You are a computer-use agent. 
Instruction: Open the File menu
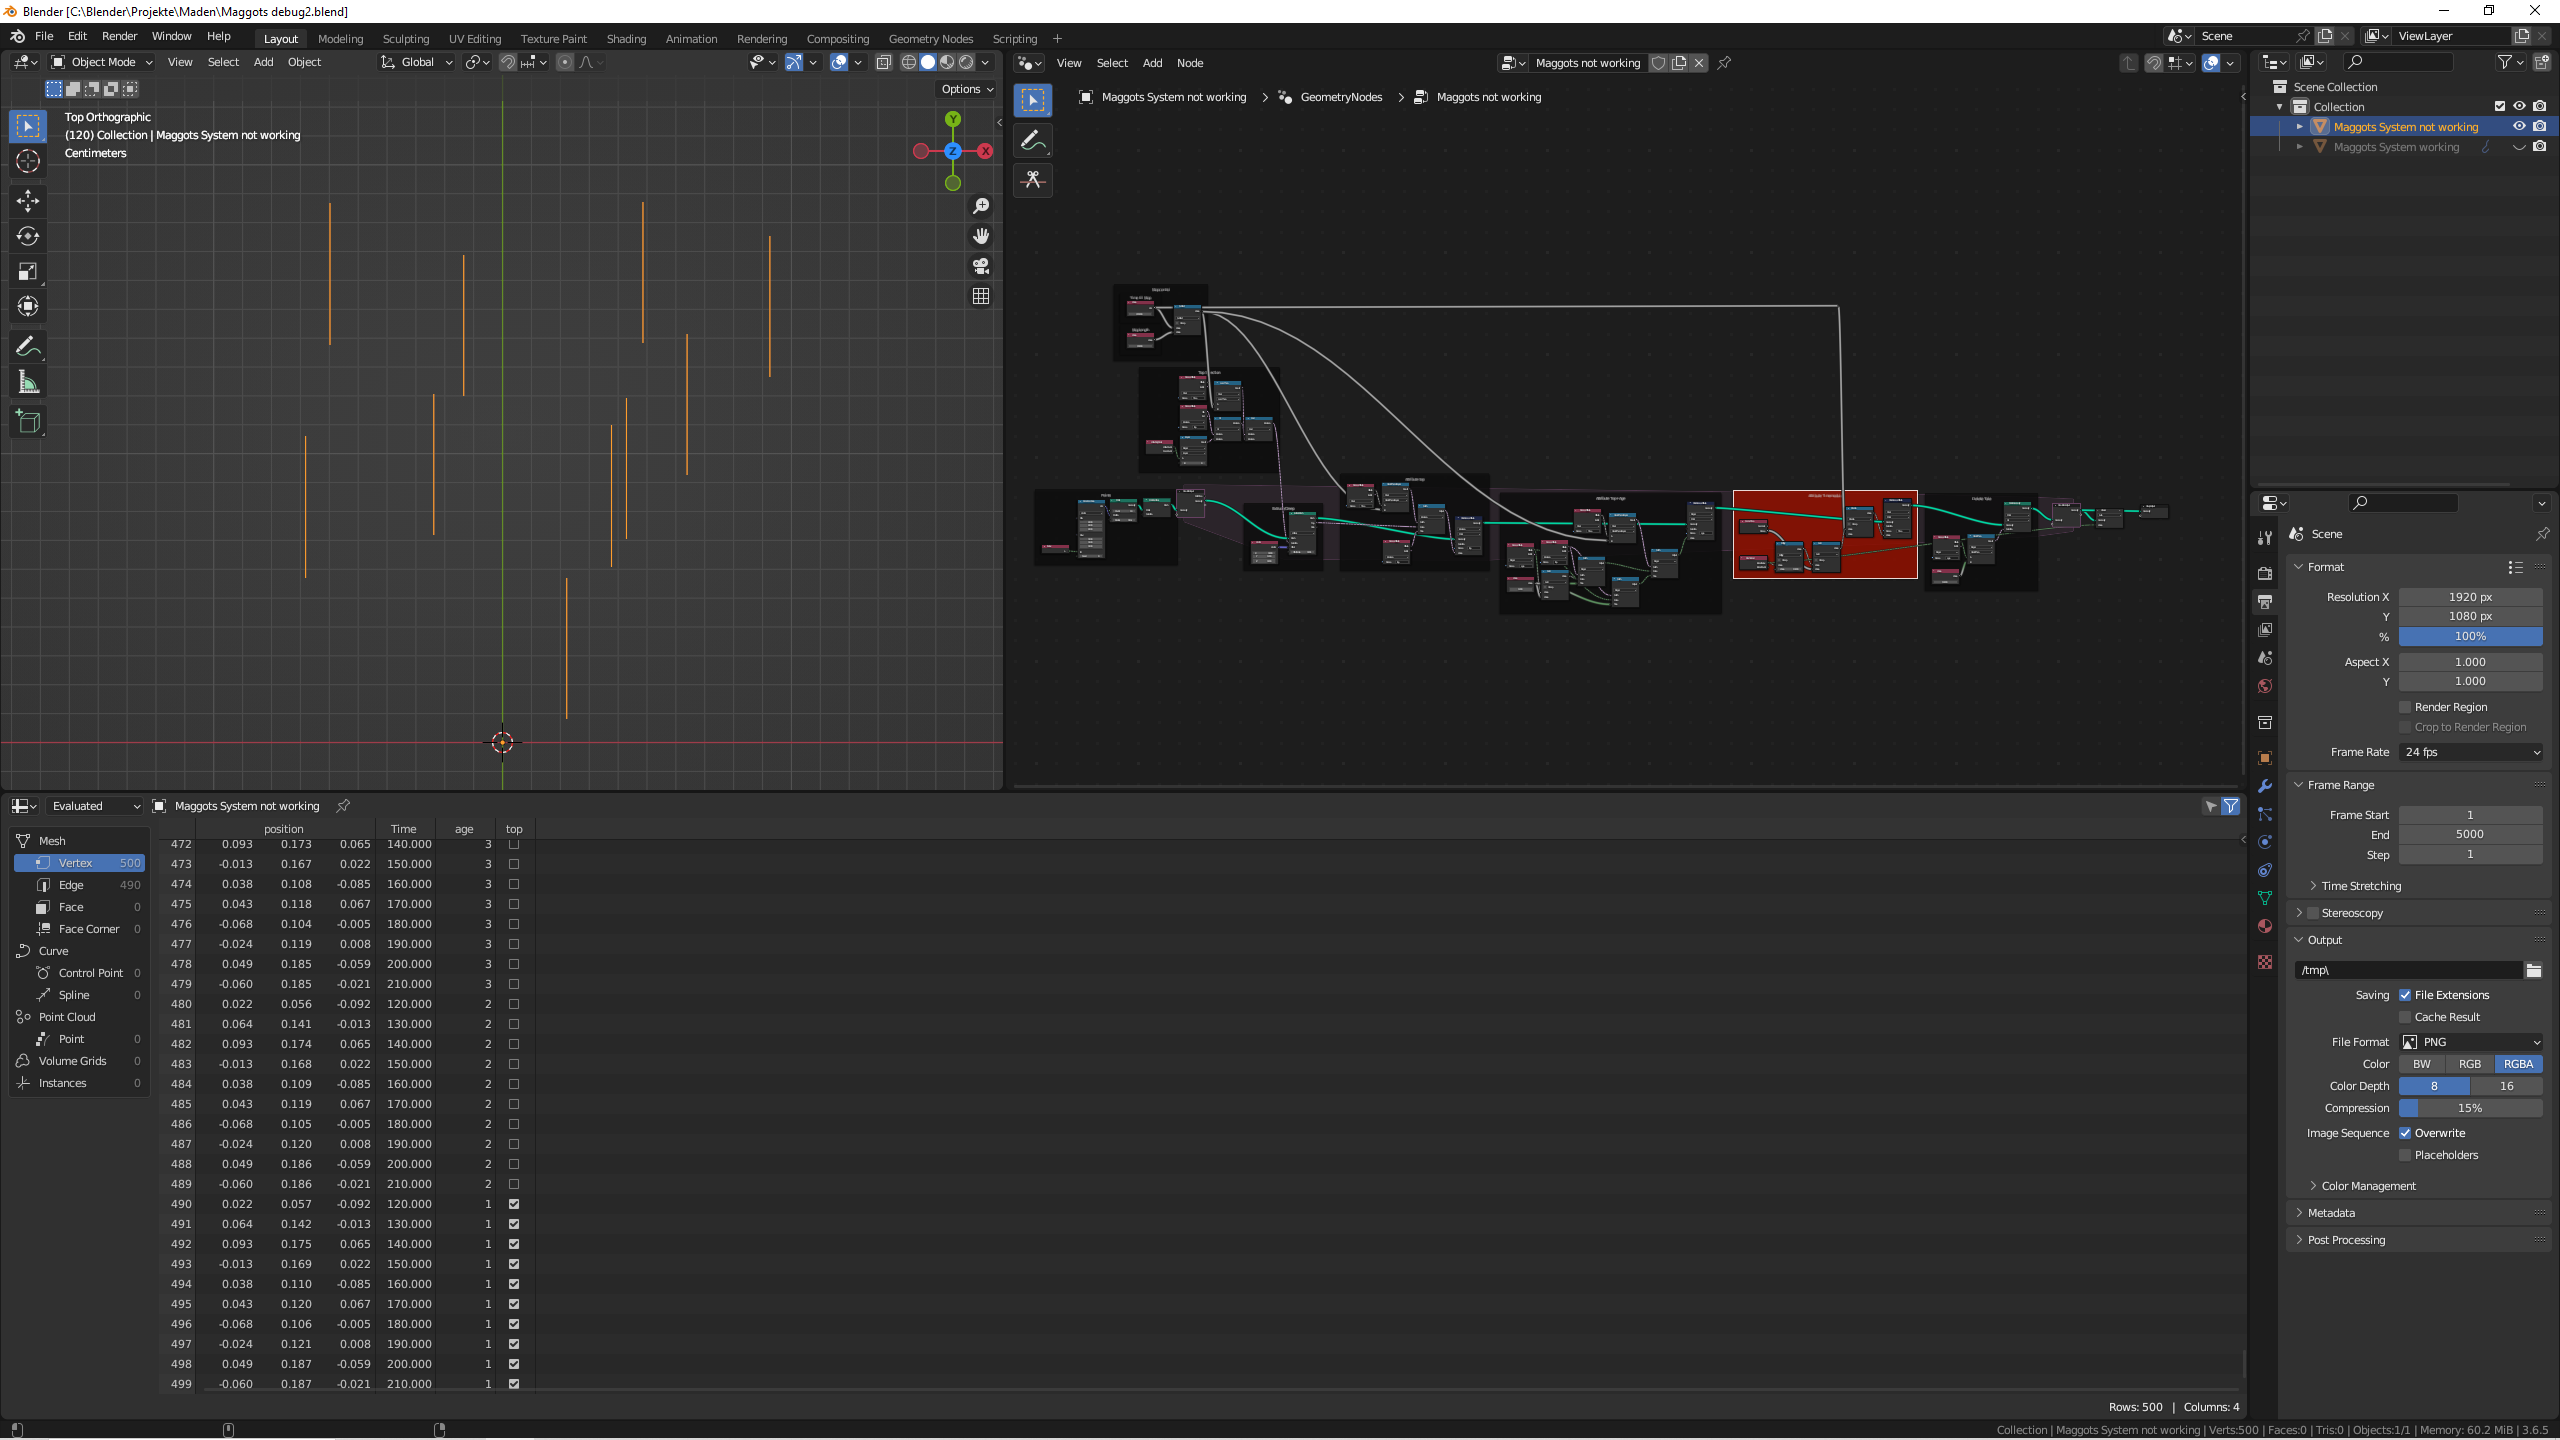[44, 36]
